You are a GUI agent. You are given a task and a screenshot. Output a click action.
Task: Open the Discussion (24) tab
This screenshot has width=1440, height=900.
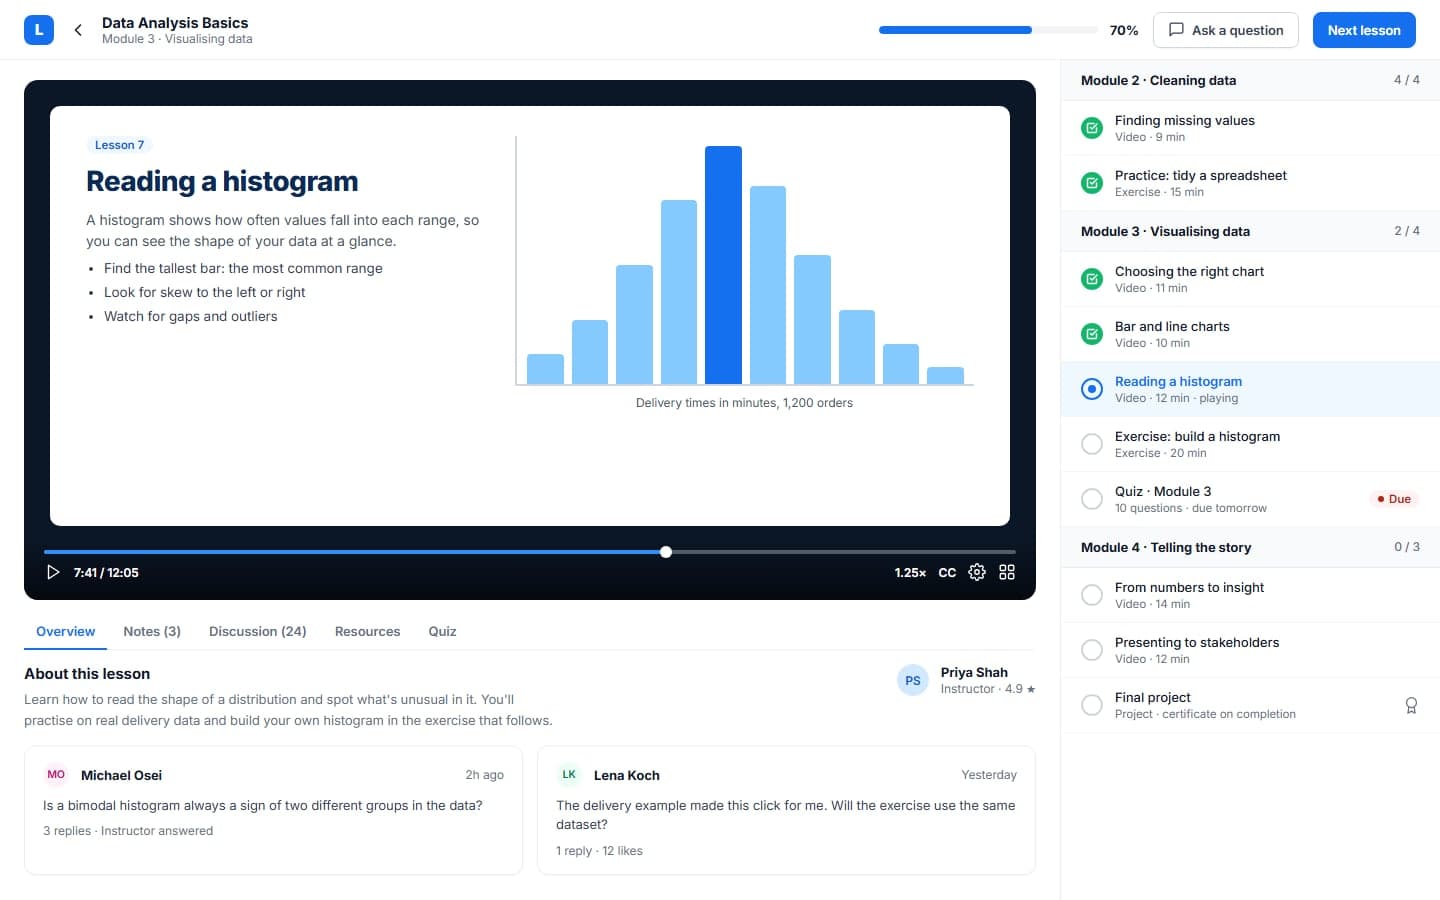(x=258, y=631)
